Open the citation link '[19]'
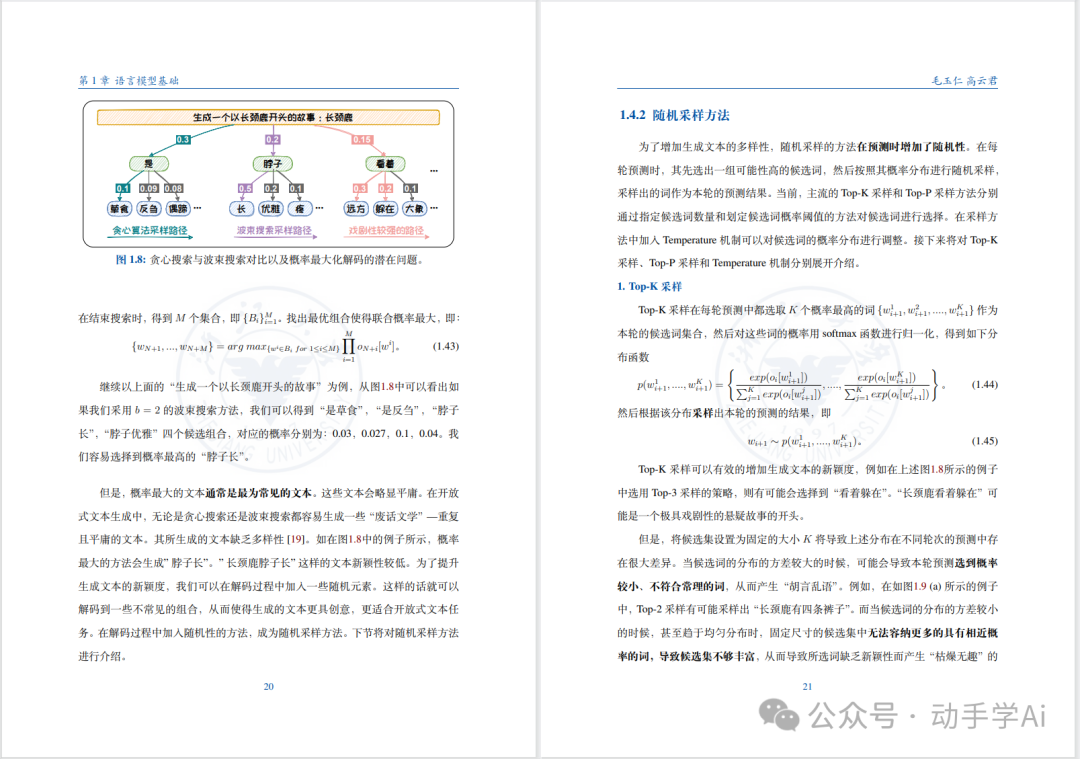 coord(295,539)
